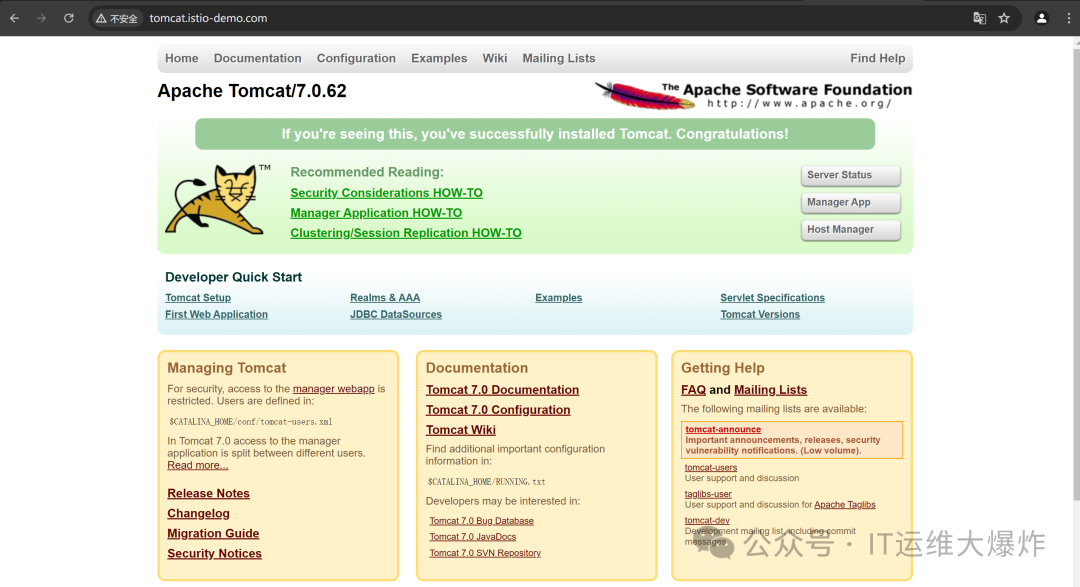
Task: Open Servlet Specifications link
Action: pos(772,298)
